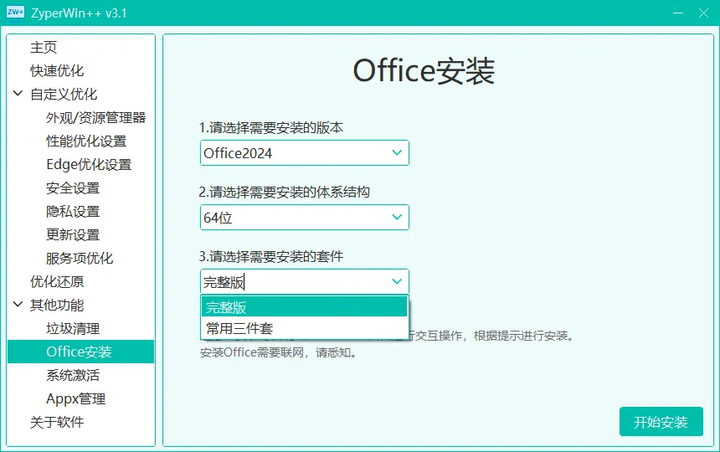Open the 64位 architecture dropdown
This screenshot has height=452, width=720.
click(x=304, y=217)
